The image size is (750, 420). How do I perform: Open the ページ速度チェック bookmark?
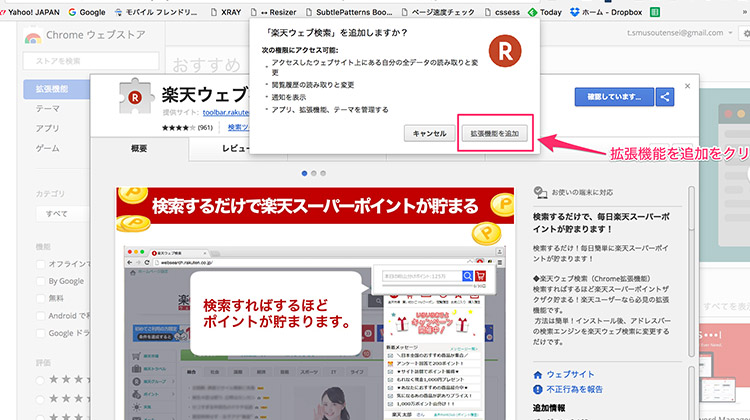(438, 12)
